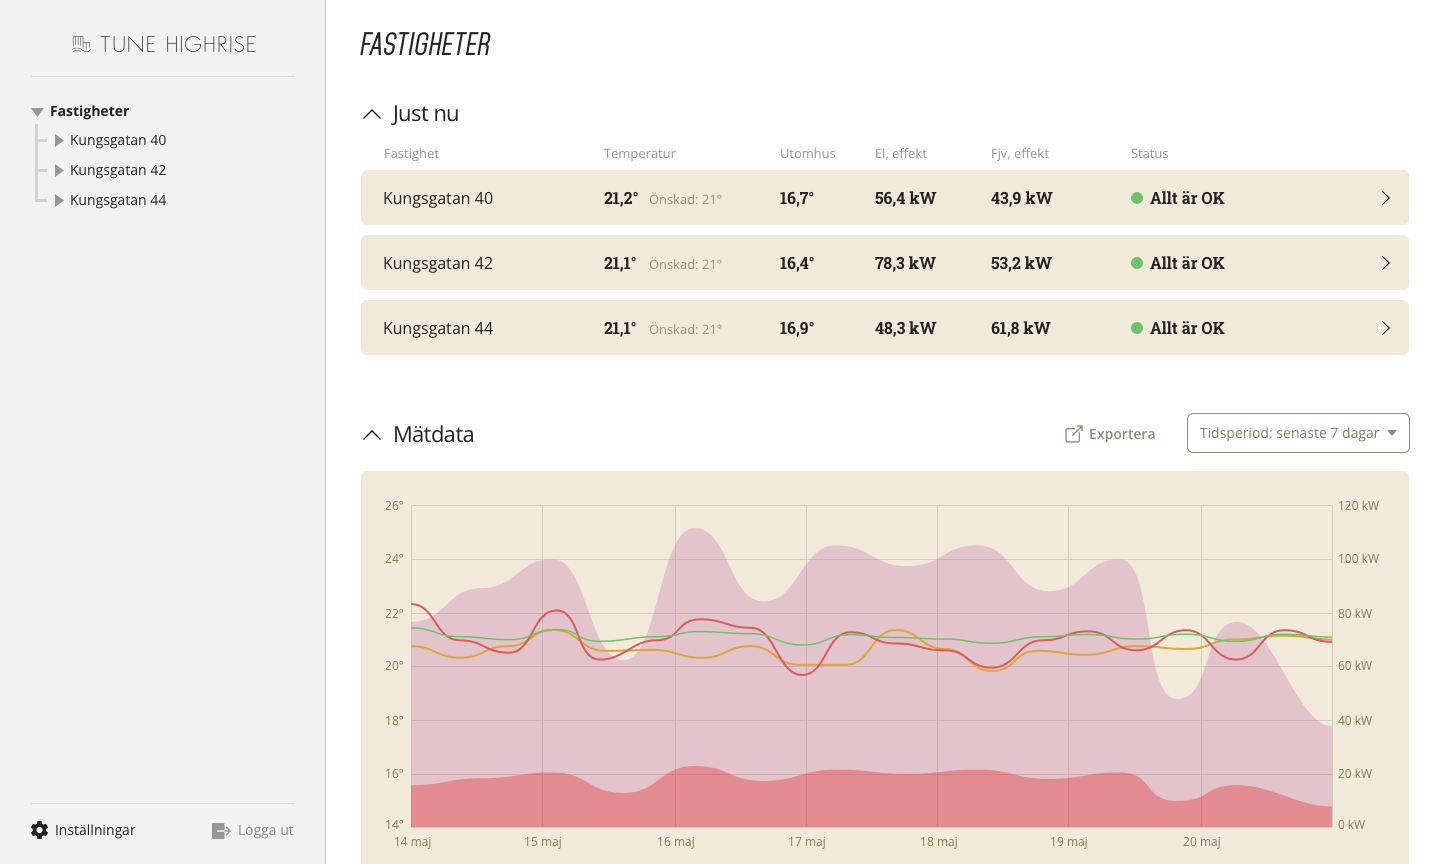
Task: Open Inställningar via the gear icon
Action: [x=40, y=830]
